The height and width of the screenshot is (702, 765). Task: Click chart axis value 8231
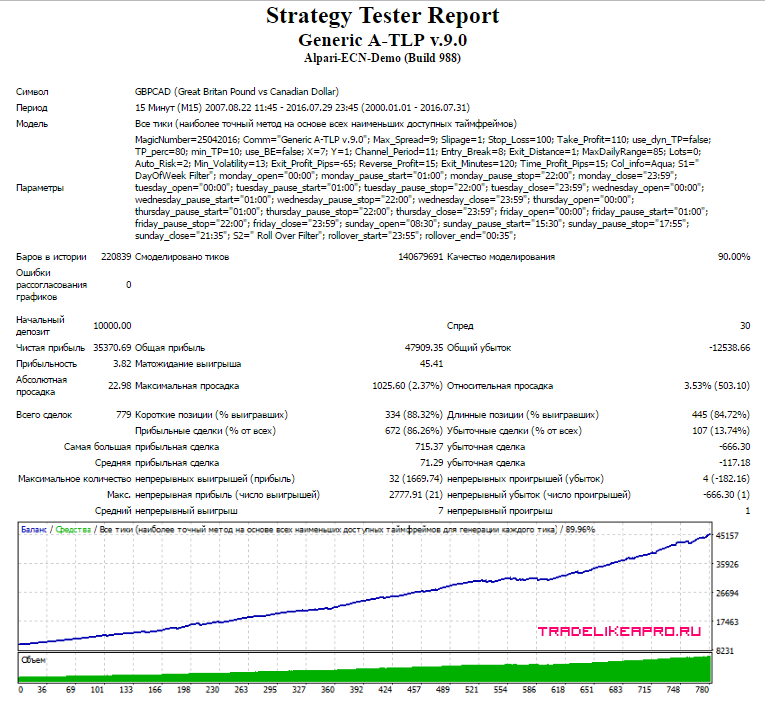coord(725,651)
